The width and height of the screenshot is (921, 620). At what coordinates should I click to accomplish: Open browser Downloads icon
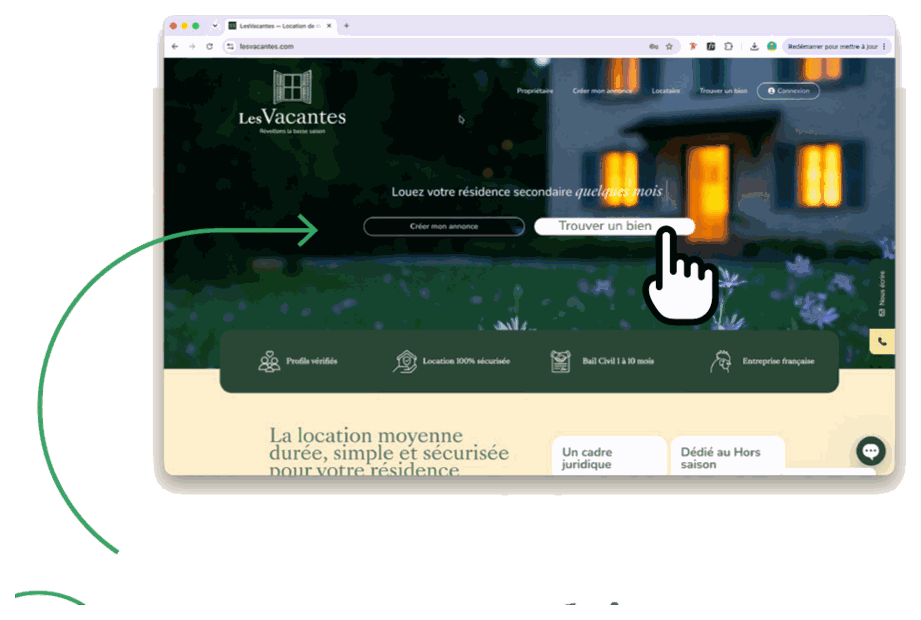pyautogui.click(x=754, y=46)
